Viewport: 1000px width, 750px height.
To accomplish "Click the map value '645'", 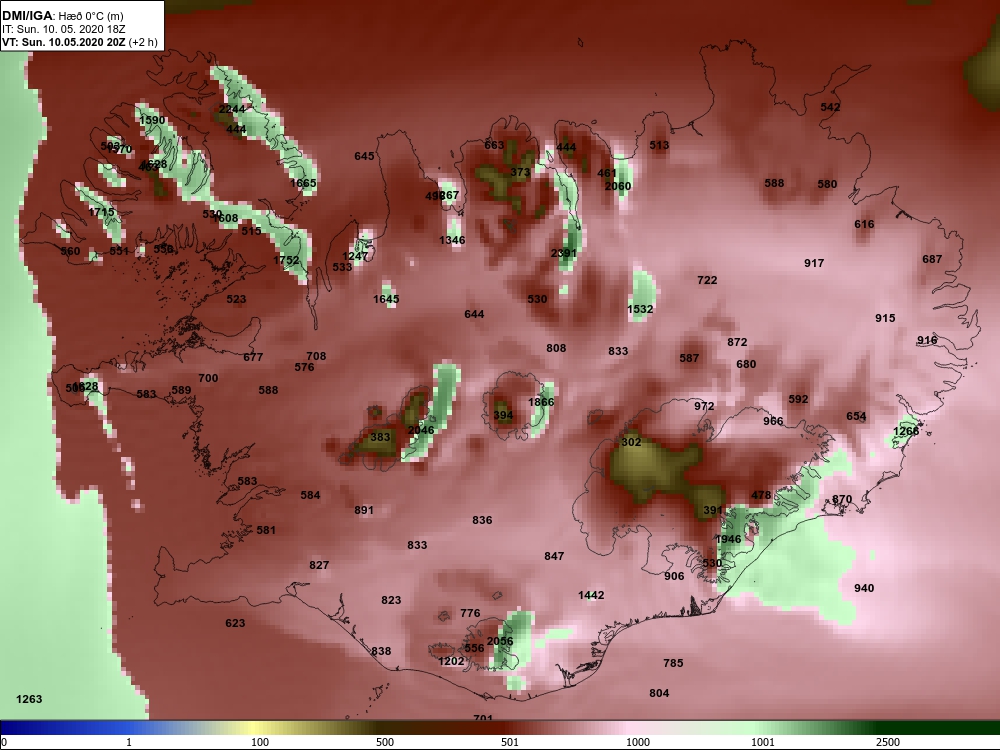I will pos(364,156).
